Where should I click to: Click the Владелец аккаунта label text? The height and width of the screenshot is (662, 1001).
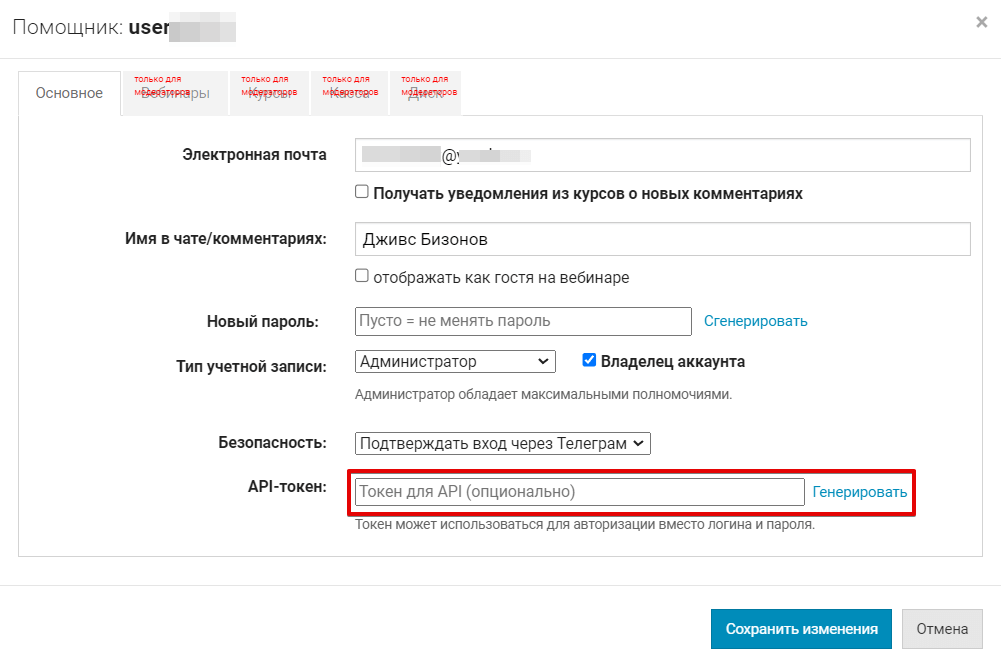tap(672, 362)
